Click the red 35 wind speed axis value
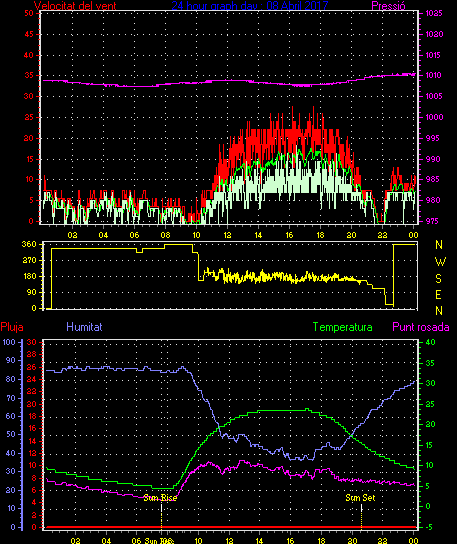This screenshot has width=457, height=544. [29, 75]
